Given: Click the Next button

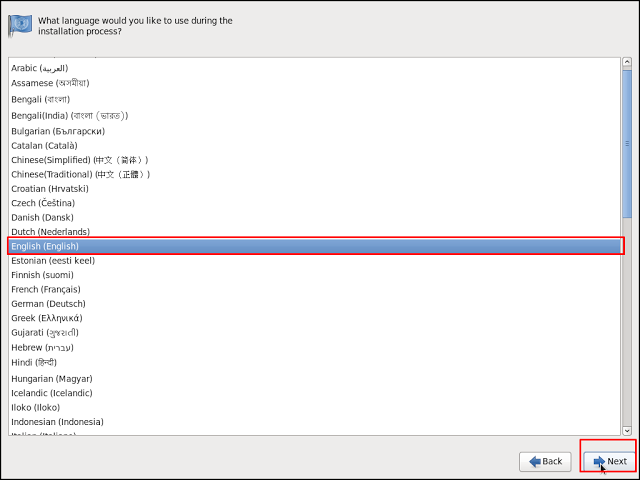Looking at the screenshot, I should (x=609, y=461).
